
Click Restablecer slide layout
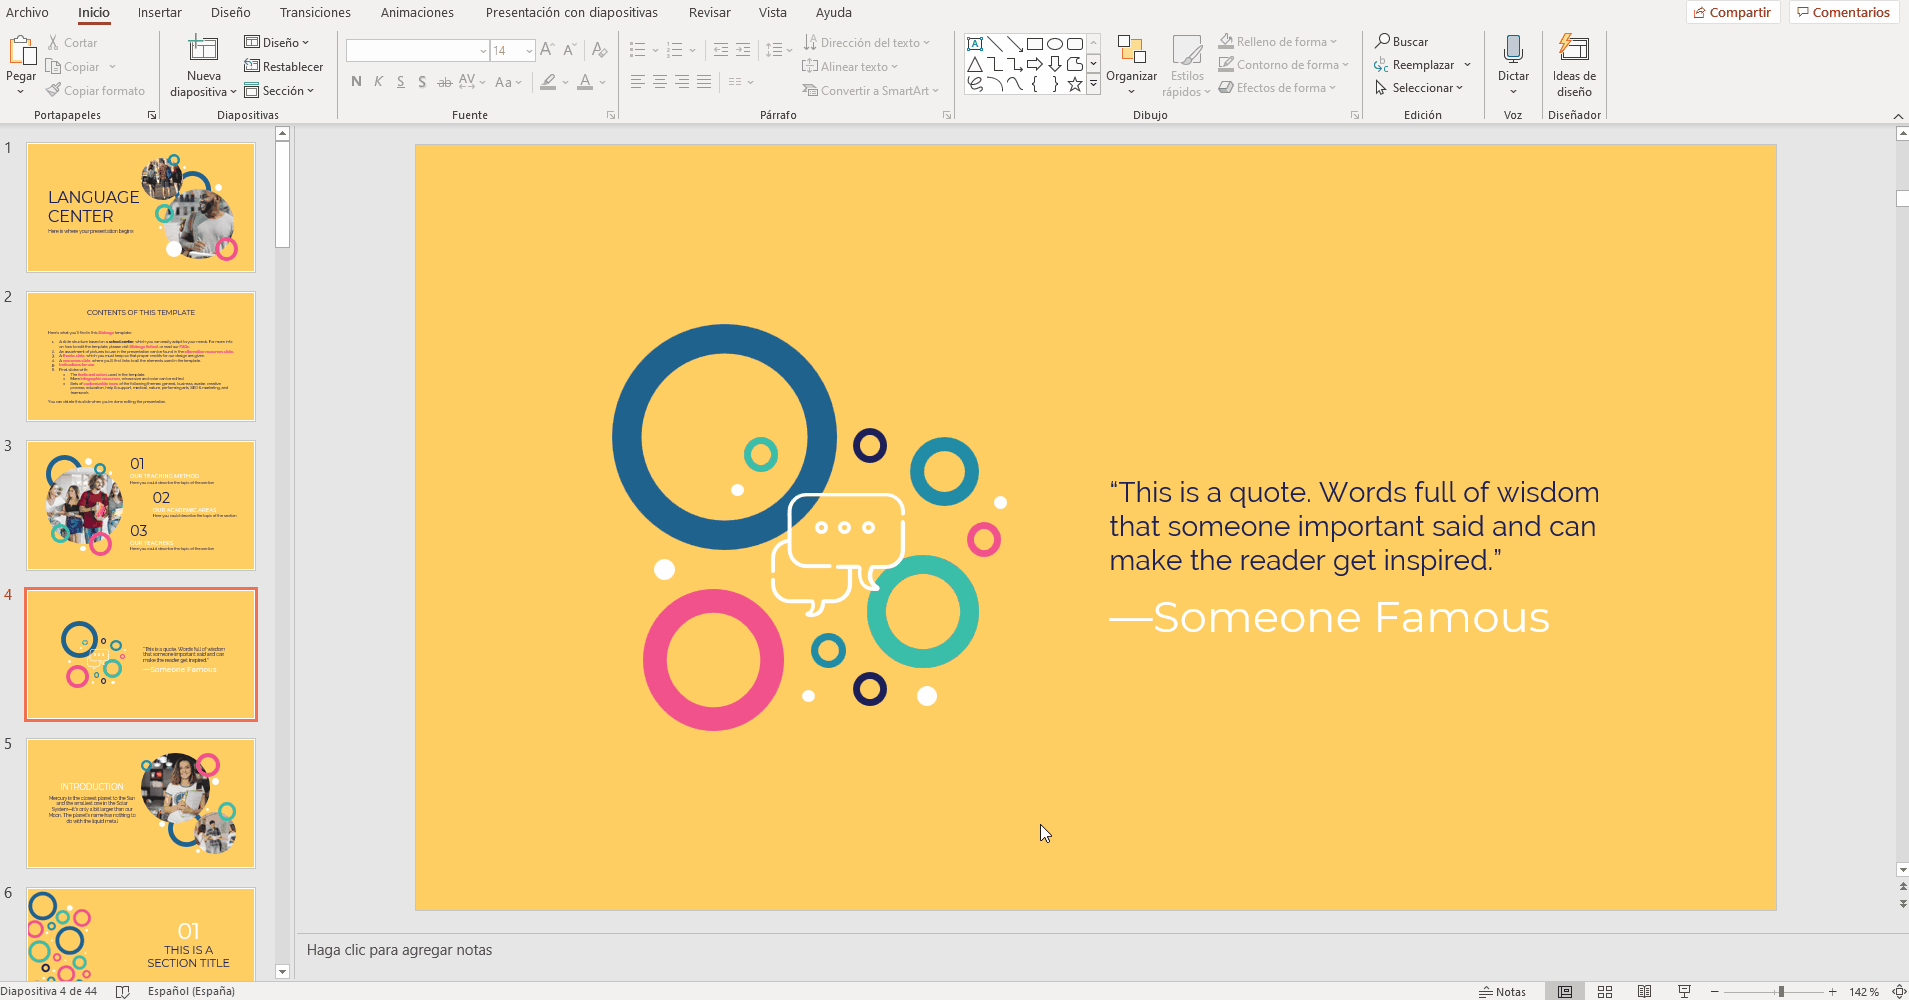click(284, 67)
